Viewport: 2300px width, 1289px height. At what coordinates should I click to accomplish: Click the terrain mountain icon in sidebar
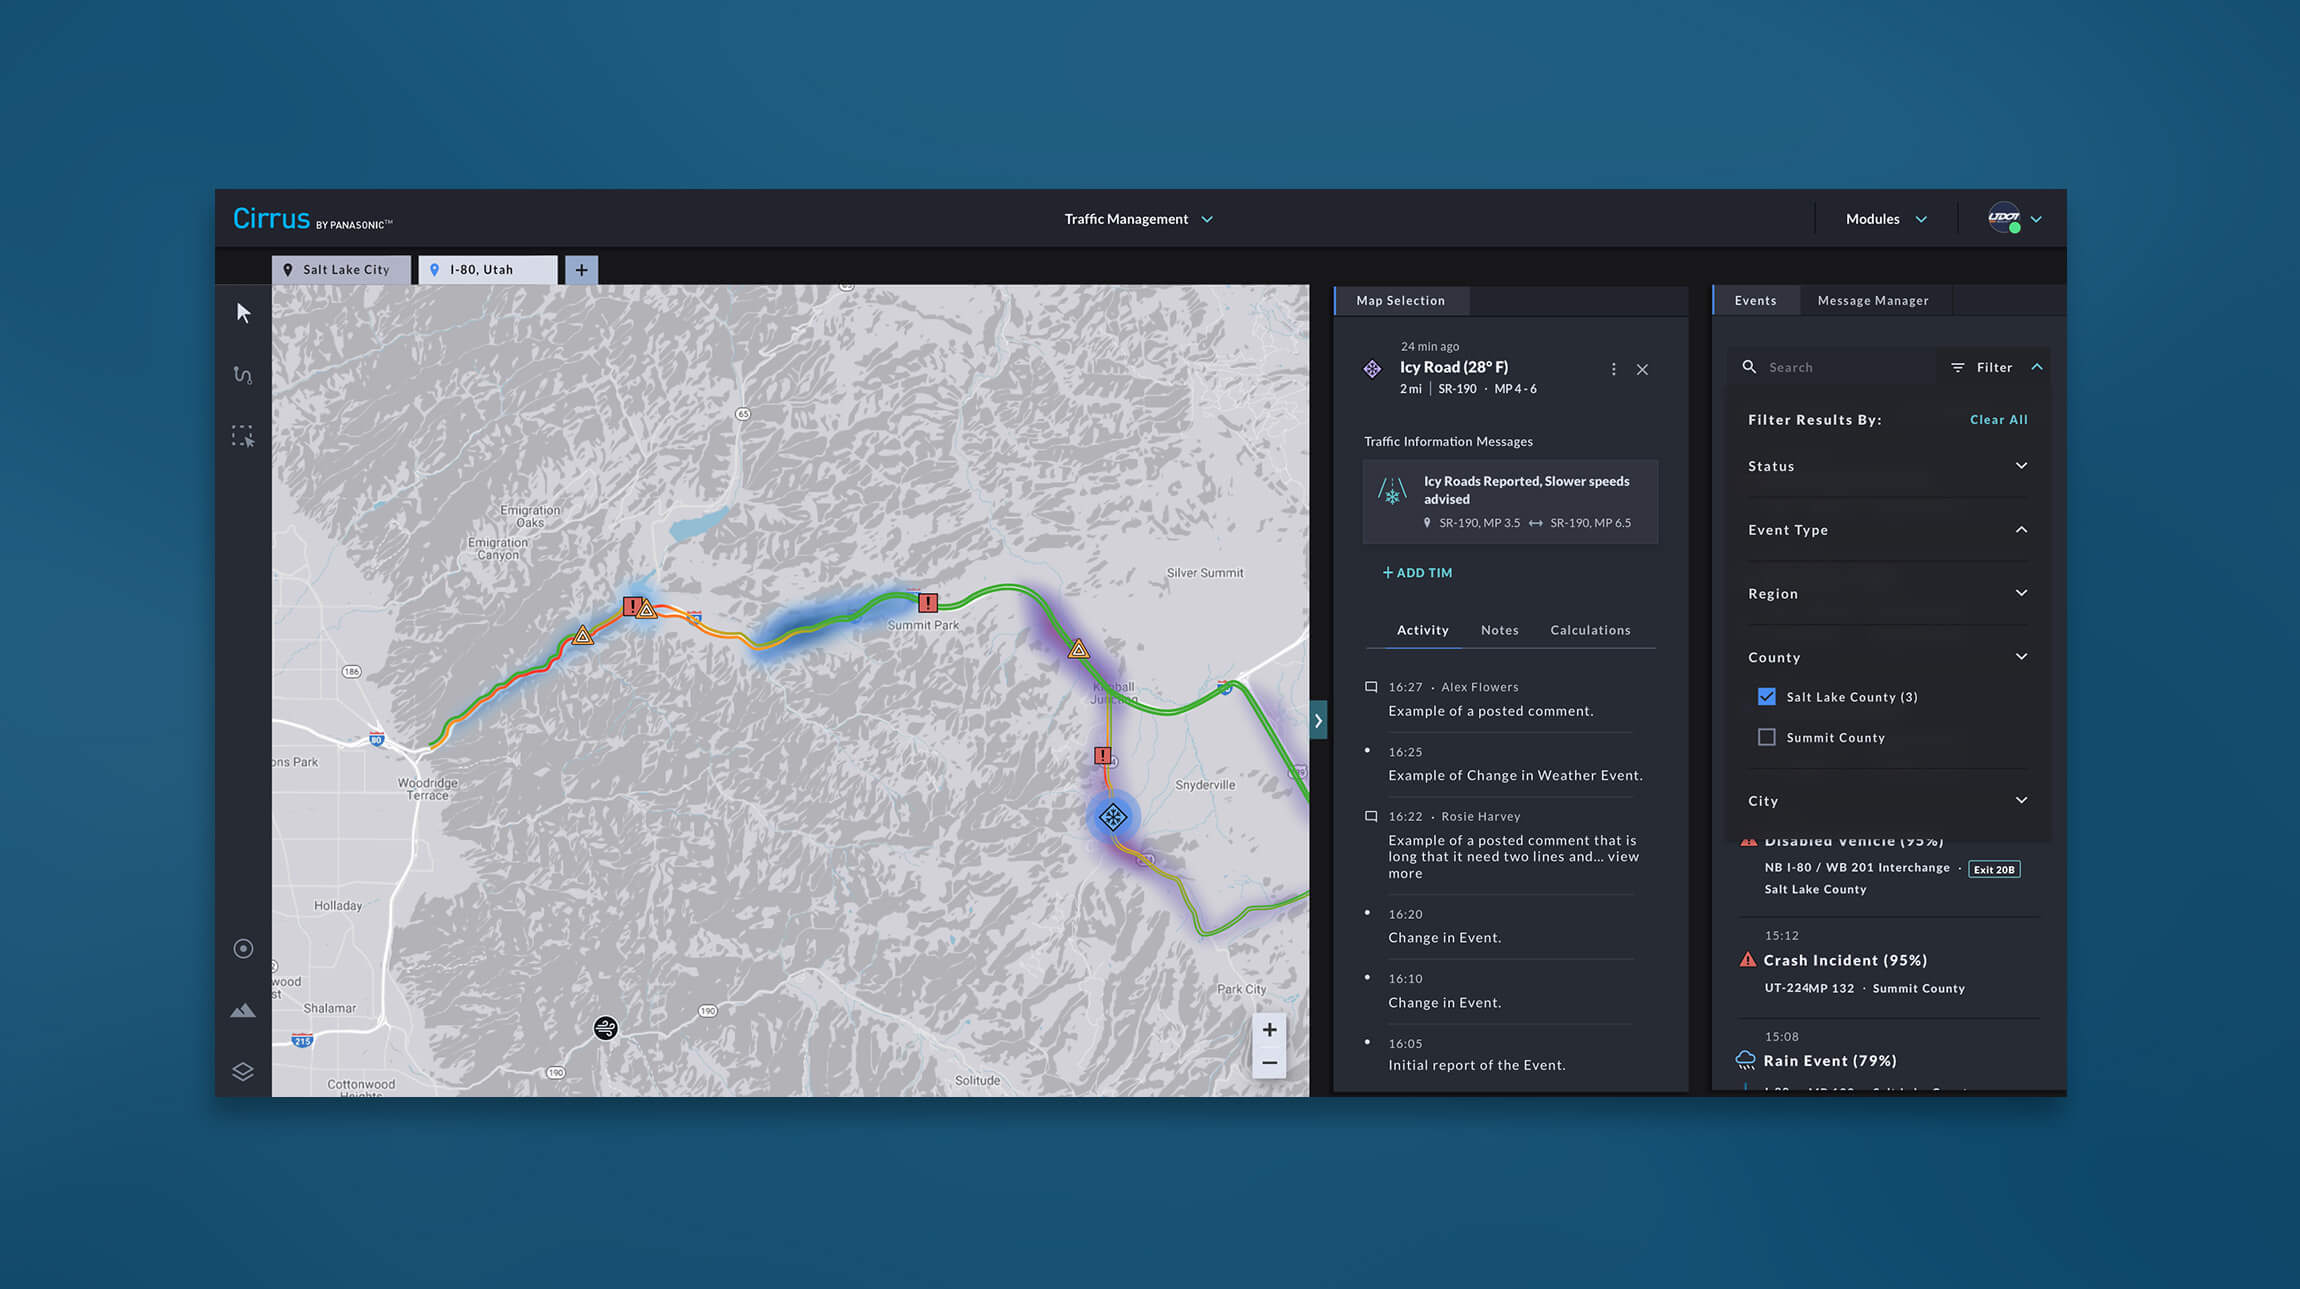[243, 1011]
